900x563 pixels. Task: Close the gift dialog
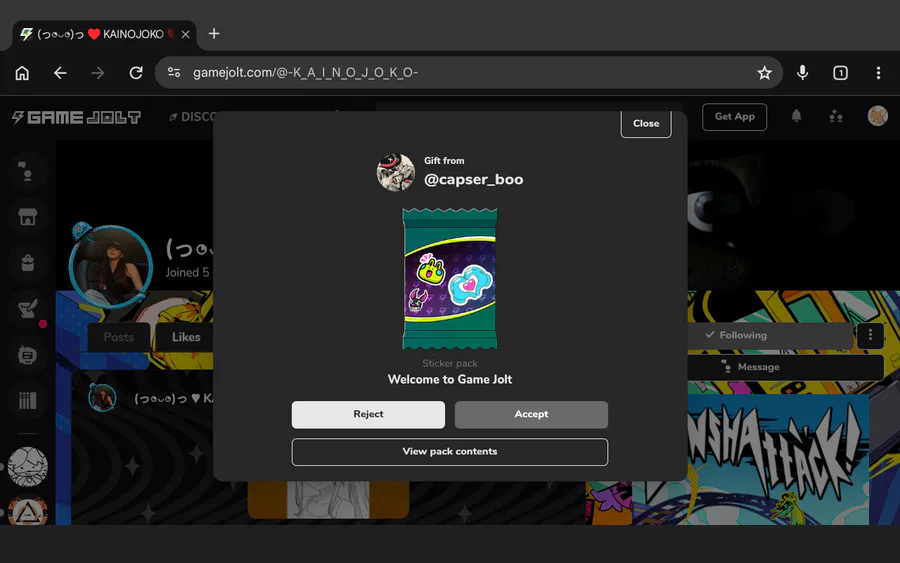pos(646,123)
